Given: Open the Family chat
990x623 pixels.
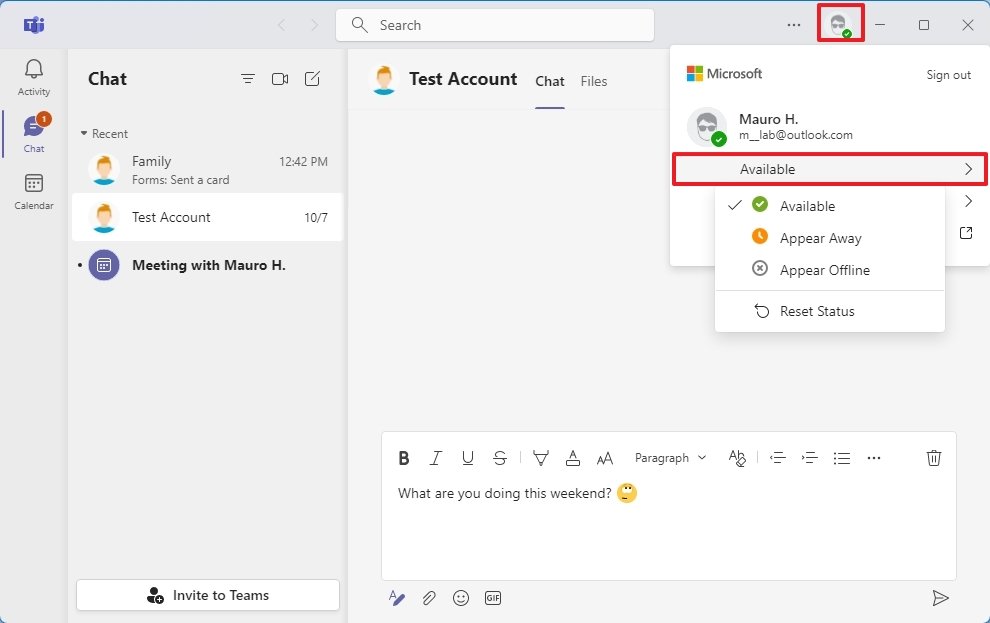Looking at the screenshot, I should pyautogui.click(x=208, y=170).
